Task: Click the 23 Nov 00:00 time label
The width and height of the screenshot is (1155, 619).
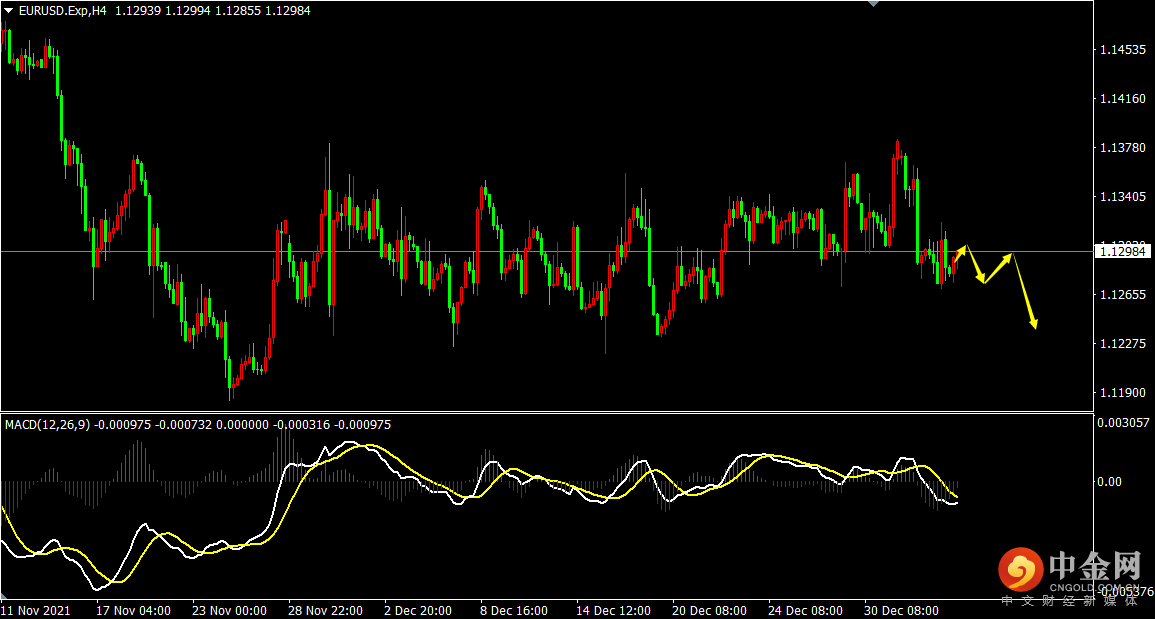Action: (230, 611)
